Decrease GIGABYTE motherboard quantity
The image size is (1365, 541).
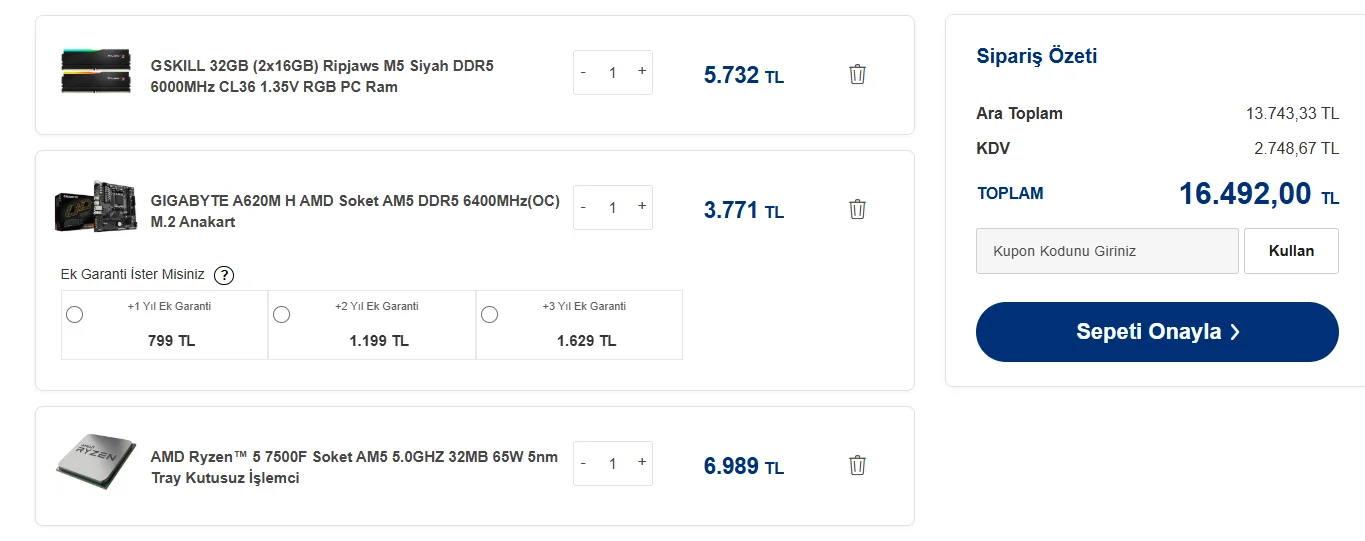(x=584, y=207)
